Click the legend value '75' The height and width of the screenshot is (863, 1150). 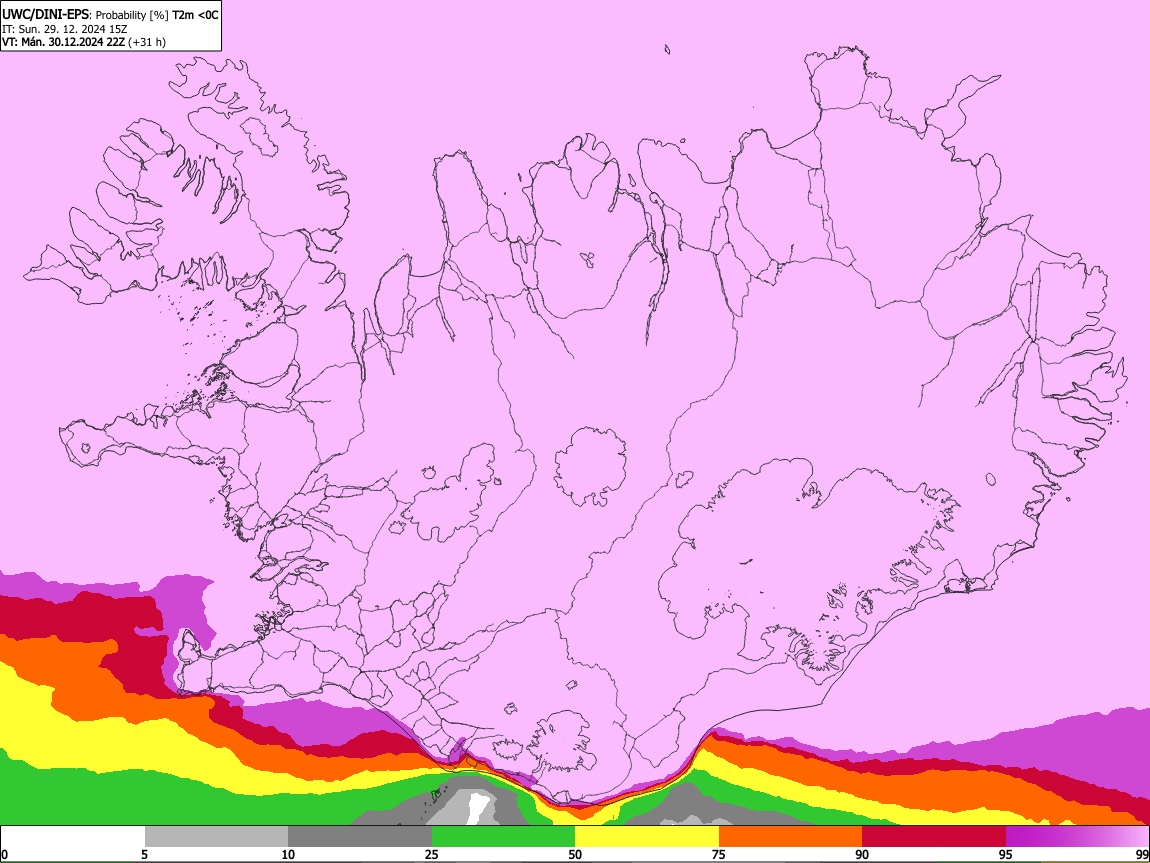point(719,855)
